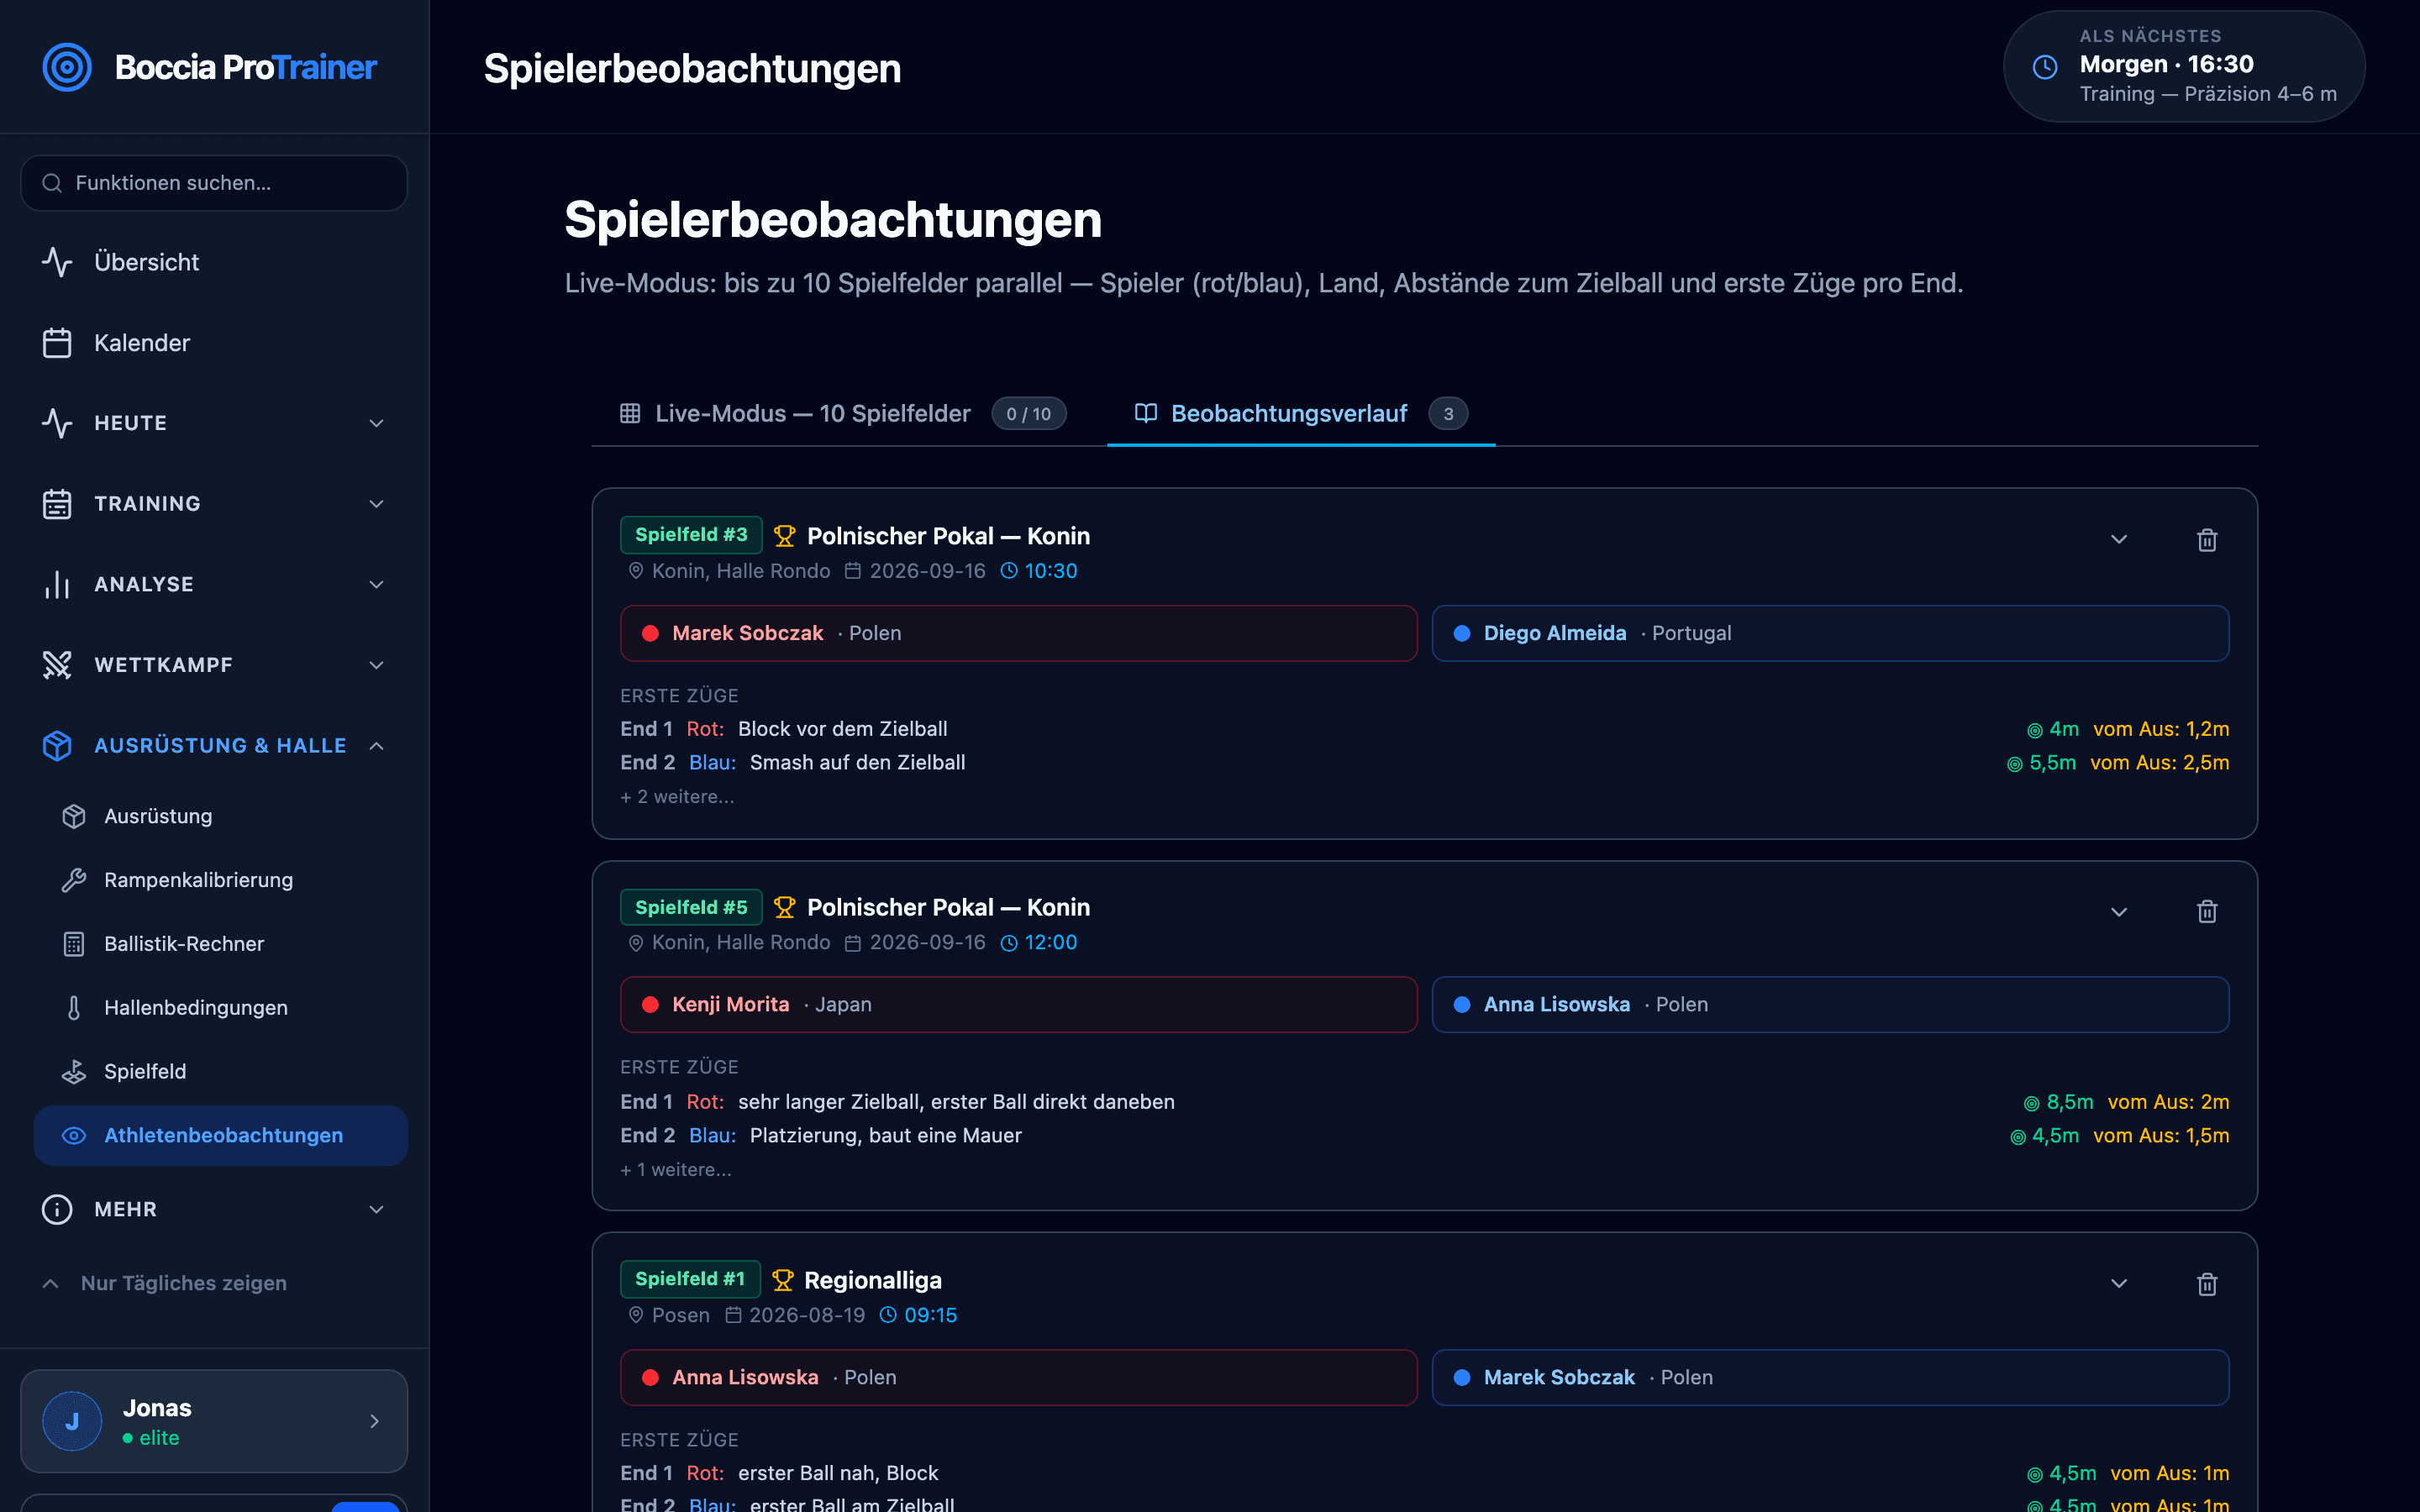Image resolution: width=2420 pixels, height=1512 pixels.
Task: Click red player Kenji Morita Japan
Action: point(1018,1004)
